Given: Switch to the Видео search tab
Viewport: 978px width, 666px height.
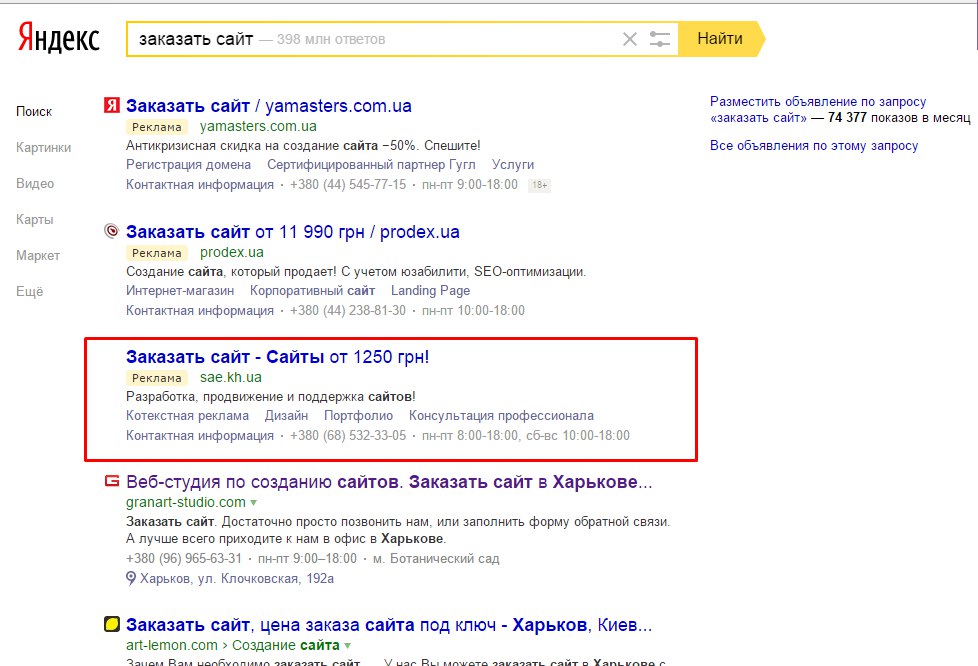Looking at the screenshot, I should click(x=35, y=183).
